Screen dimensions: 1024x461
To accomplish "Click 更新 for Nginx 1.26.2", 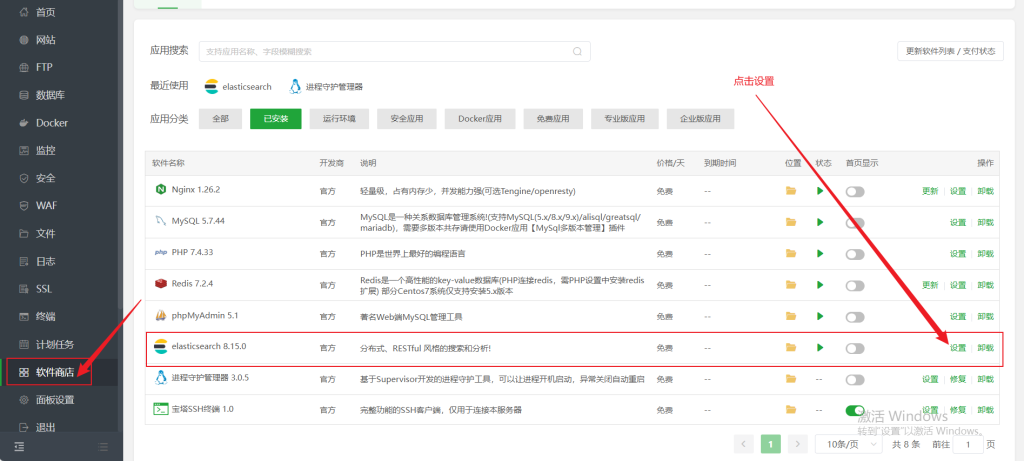I will coord(930,191).
